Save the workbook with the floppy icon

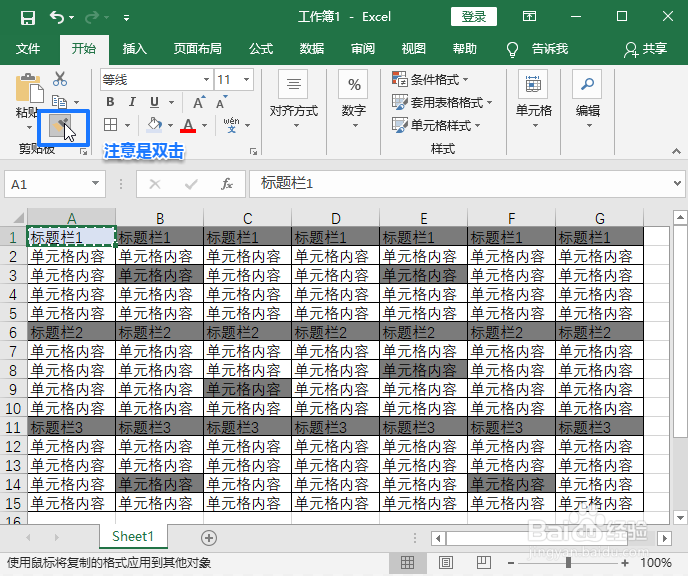pos(28,18)
